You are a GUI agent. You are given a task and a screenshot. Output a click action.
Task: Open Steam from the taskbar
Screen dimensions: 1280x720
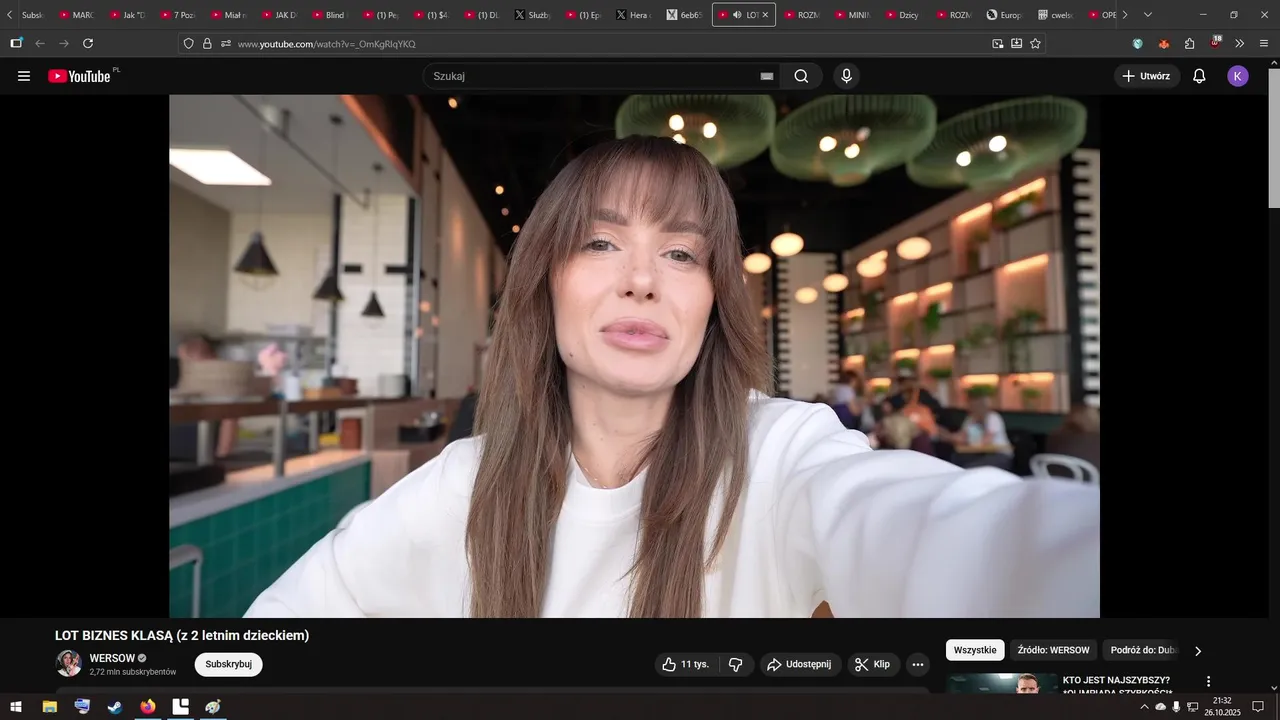115,707
